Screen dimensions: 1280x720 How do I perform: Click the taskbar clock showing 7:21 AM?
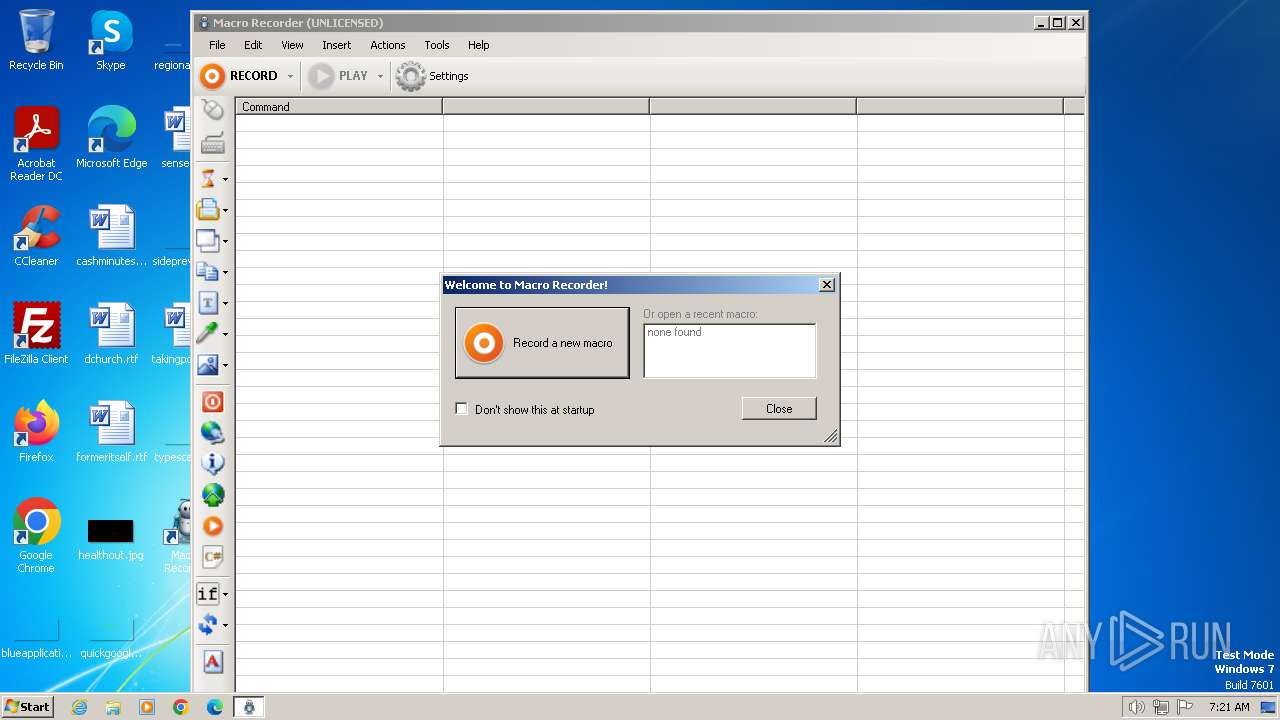click(x=1229, y=707)
